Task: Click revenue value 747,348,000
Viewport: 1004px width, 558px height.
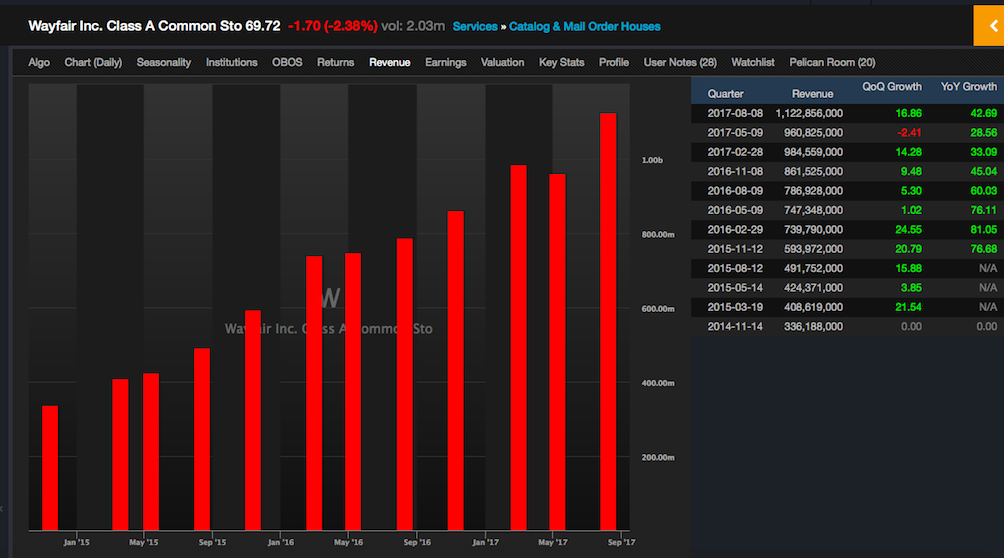Action: point(813,210)
